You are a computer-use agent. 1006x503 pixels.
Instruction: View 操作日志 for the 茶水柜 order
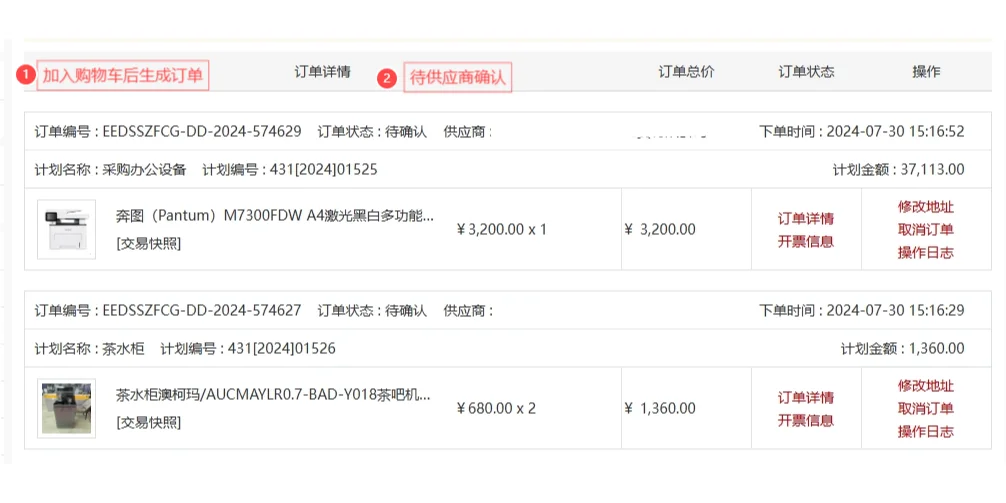(x=926, y=432)
